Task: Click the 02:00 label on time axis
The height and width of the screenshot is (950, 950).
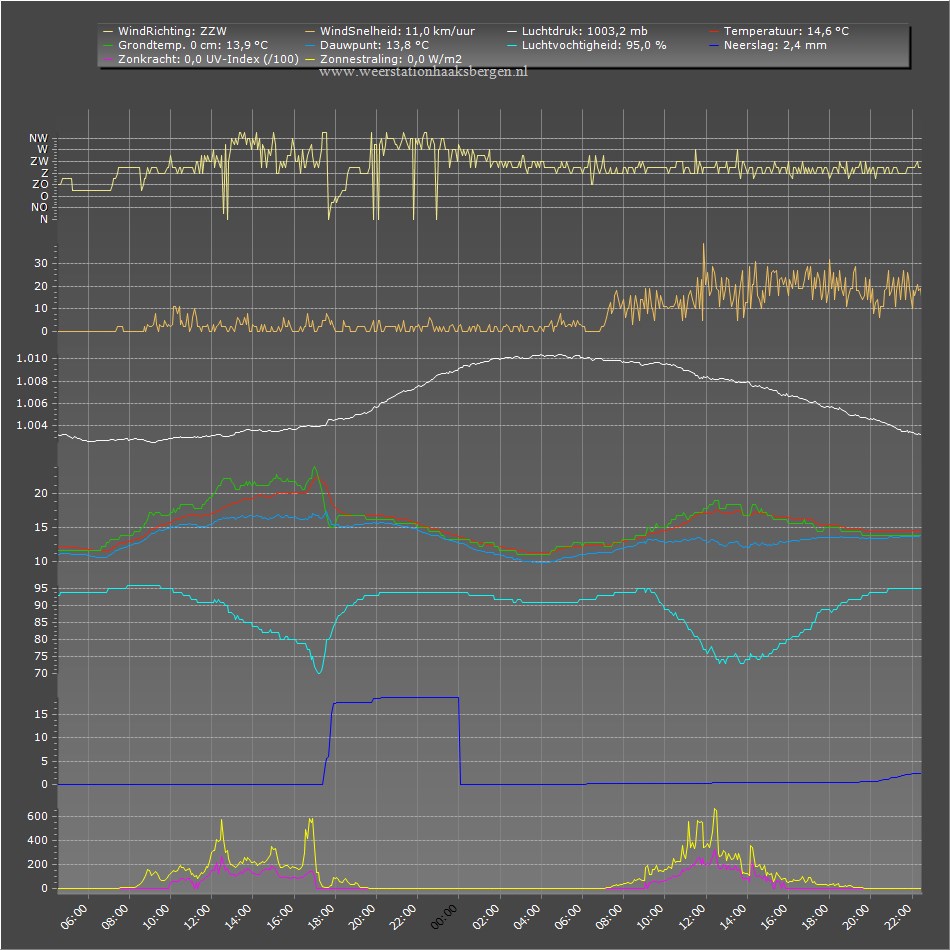Action: (x=486, y=917)
